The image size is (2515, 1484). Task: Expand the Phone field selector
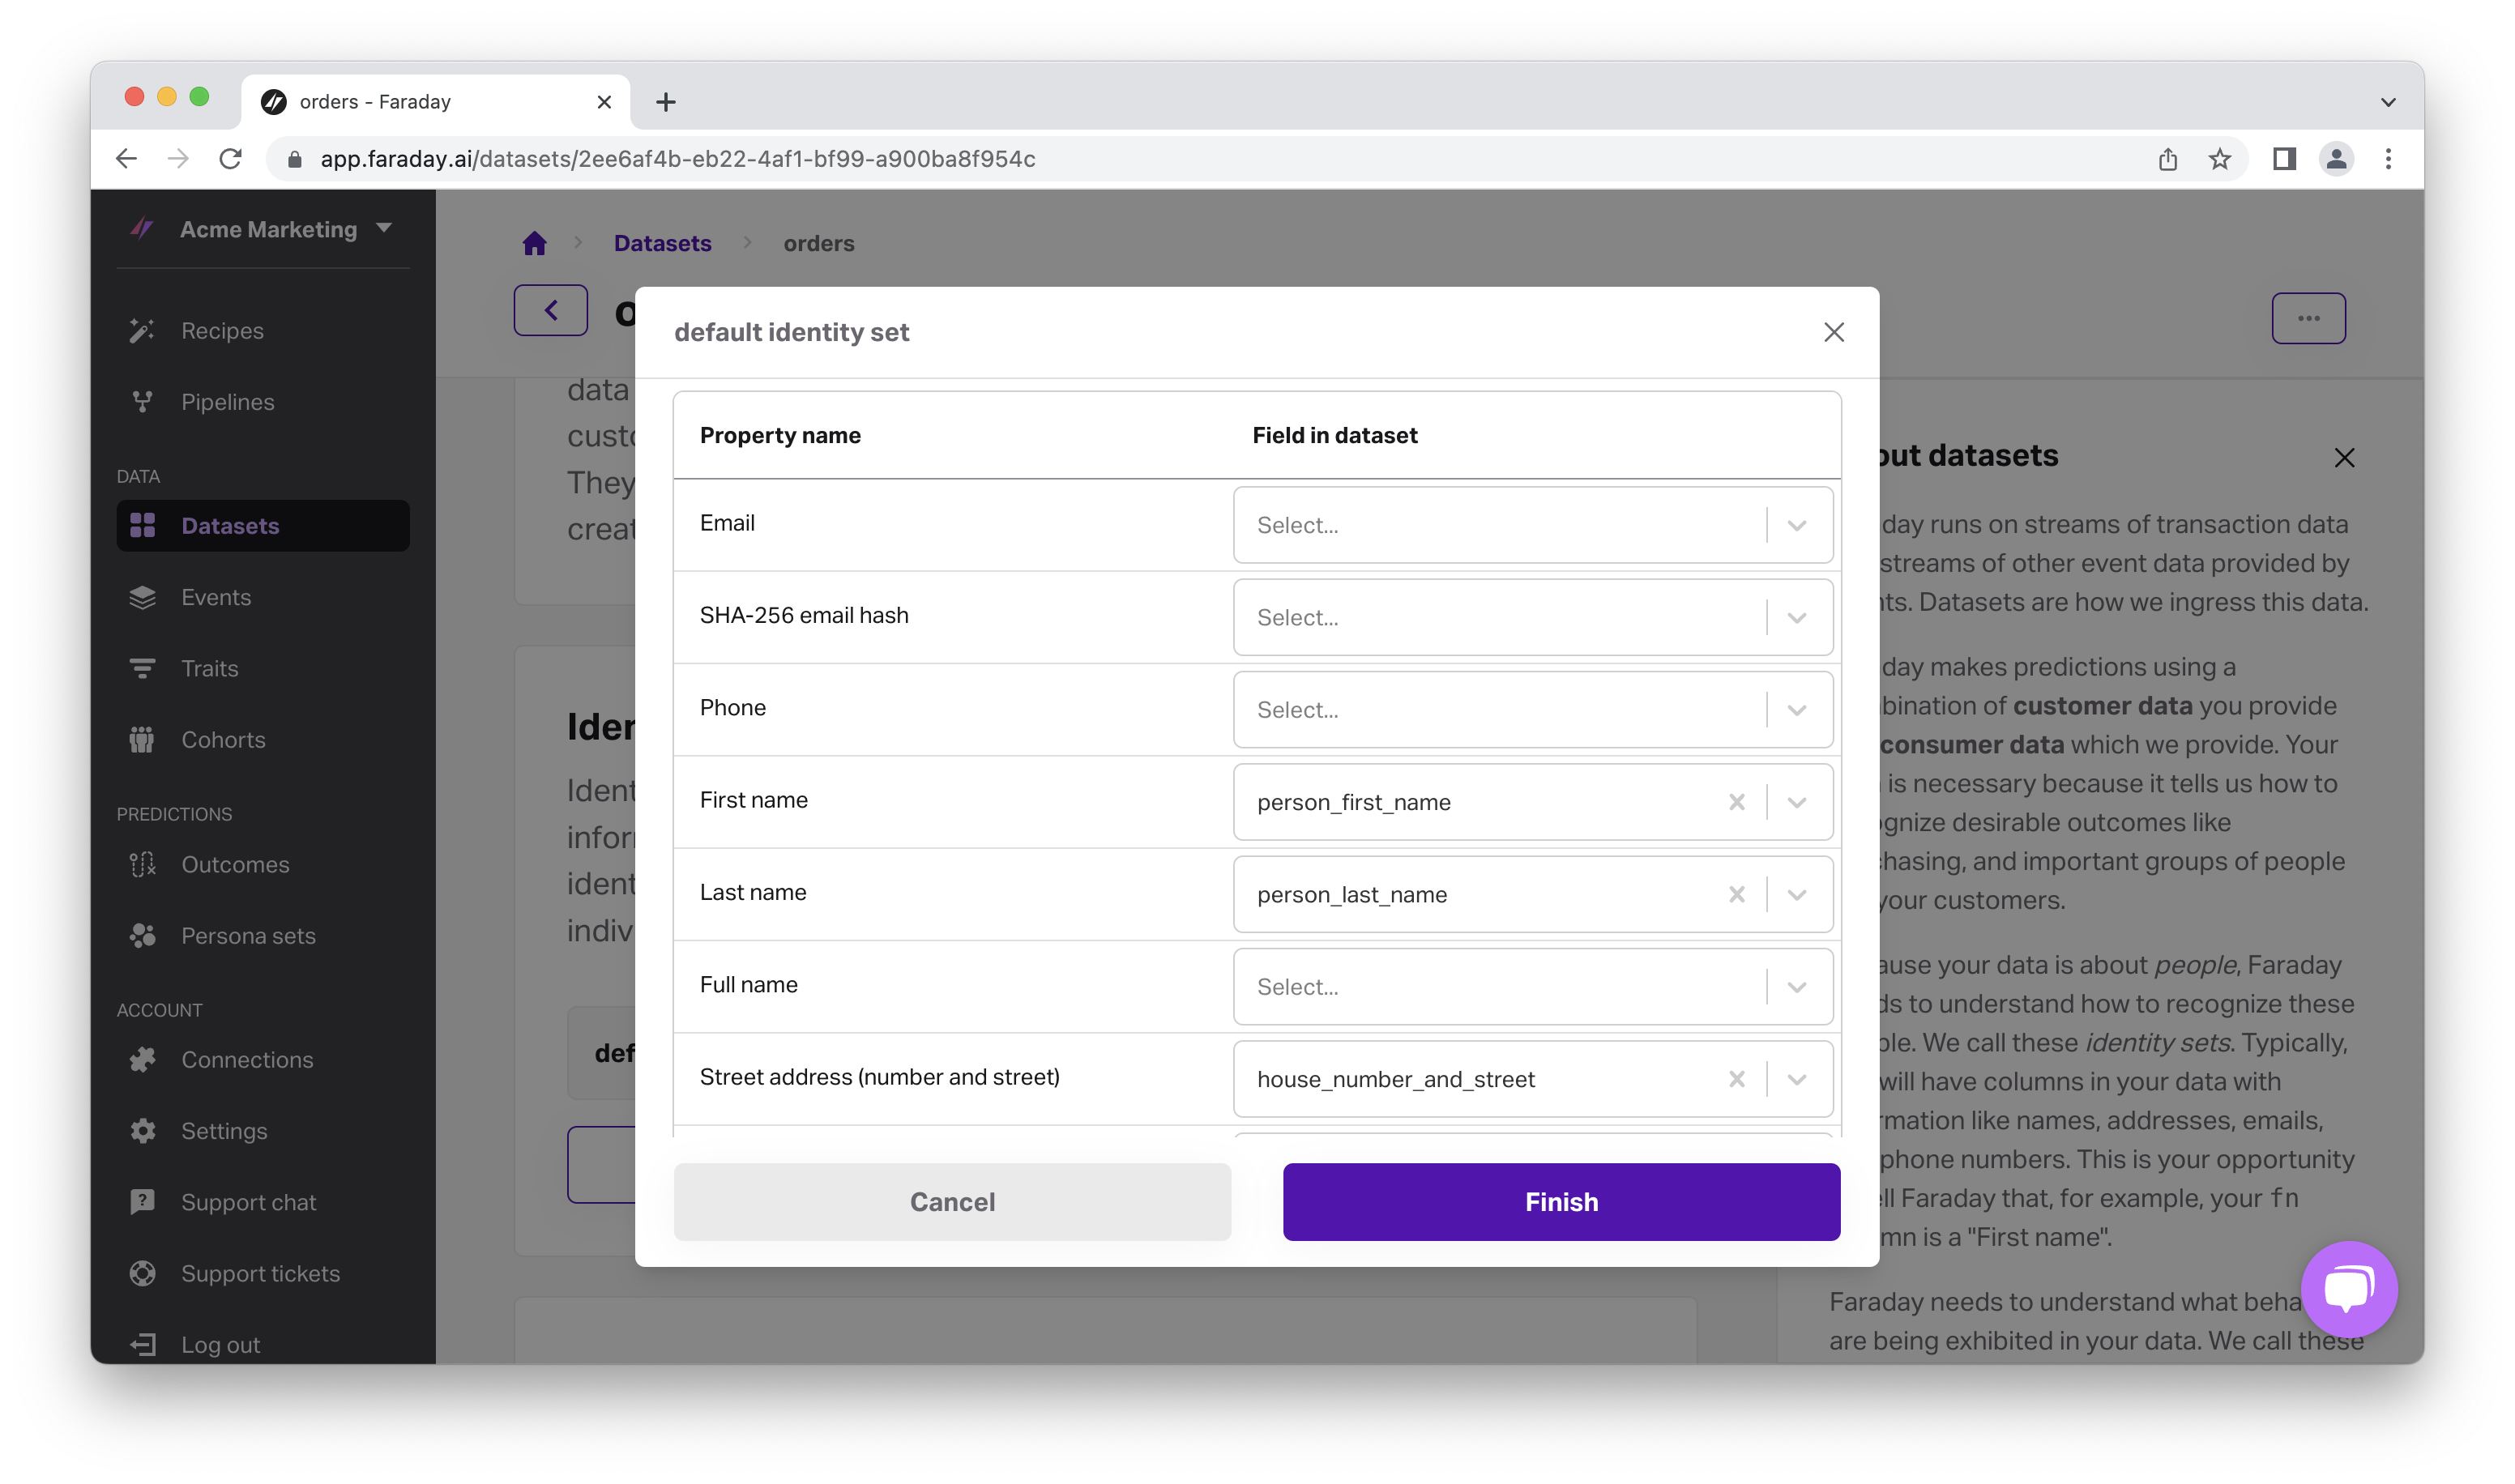click(x=1796, y=710)
